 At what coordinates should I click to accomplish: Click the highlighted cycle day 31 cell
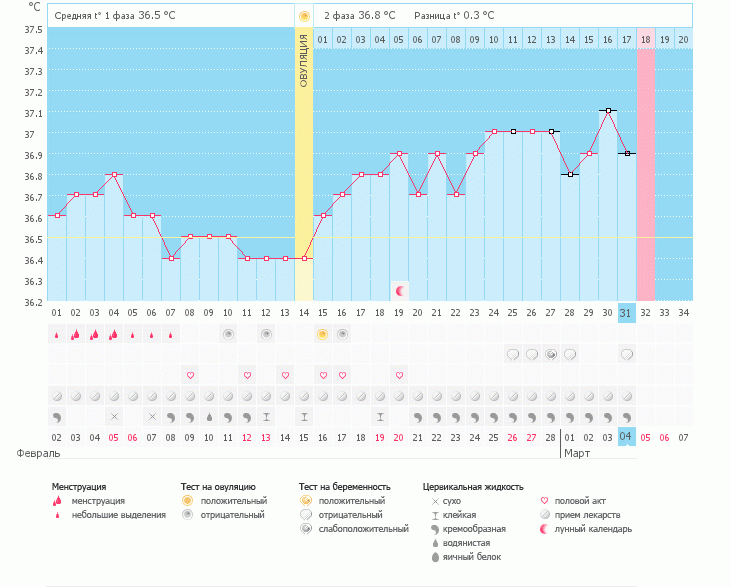coord(626,312)
